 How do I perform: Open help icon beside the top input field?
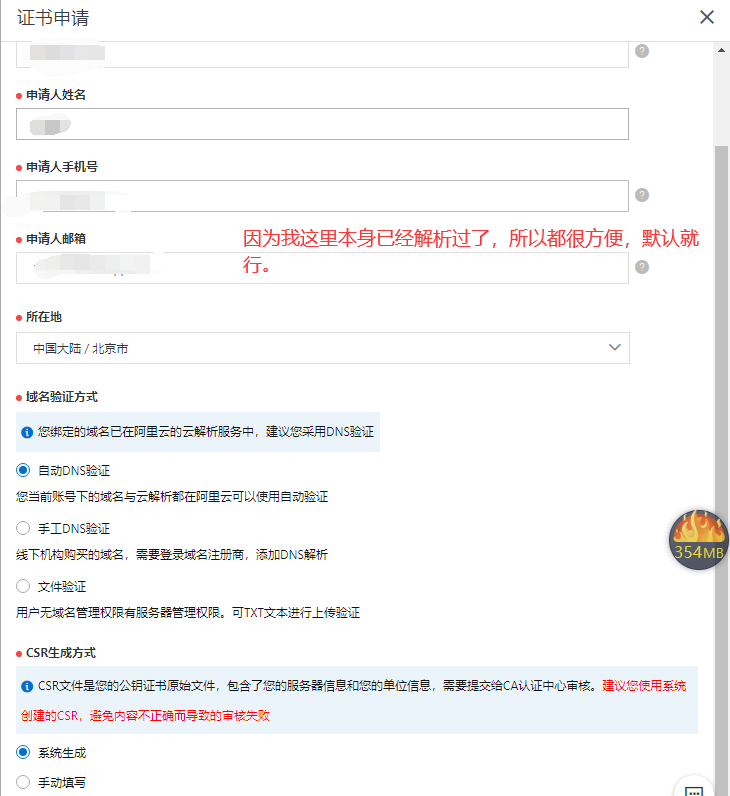click(x=642, y=51)
